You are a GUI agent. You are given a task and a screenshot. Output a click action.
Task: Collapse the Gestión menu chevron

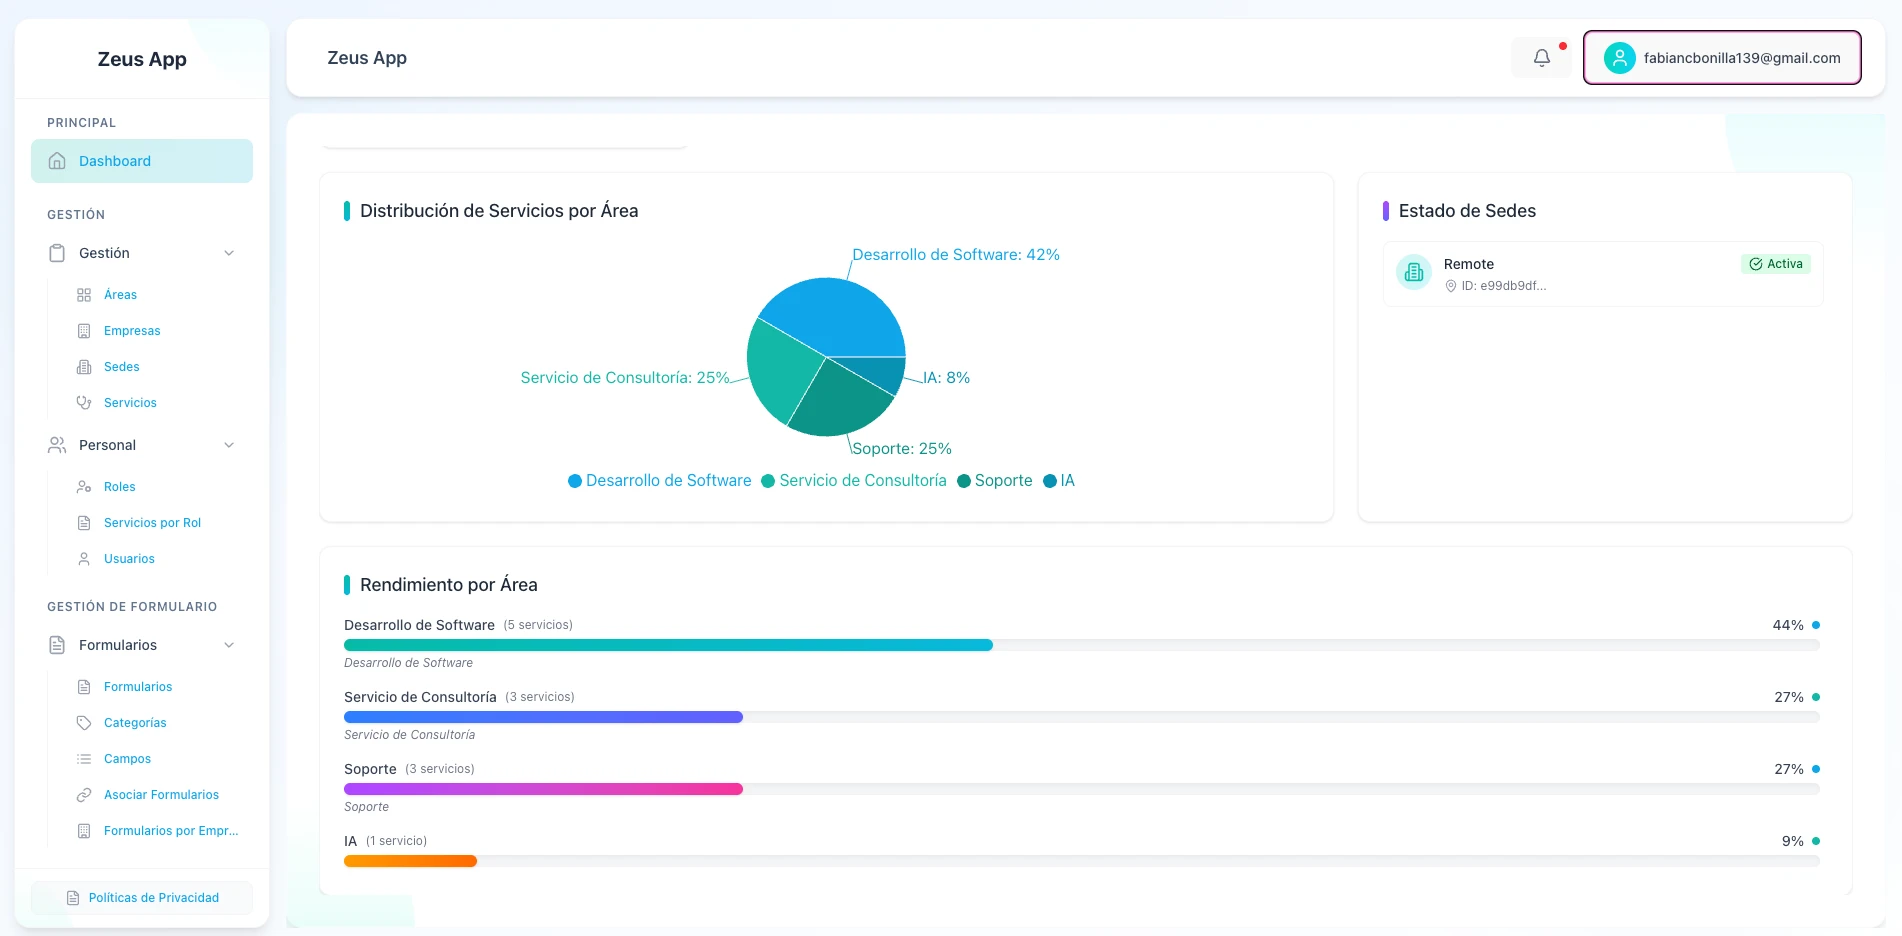[x=229, y=253]
